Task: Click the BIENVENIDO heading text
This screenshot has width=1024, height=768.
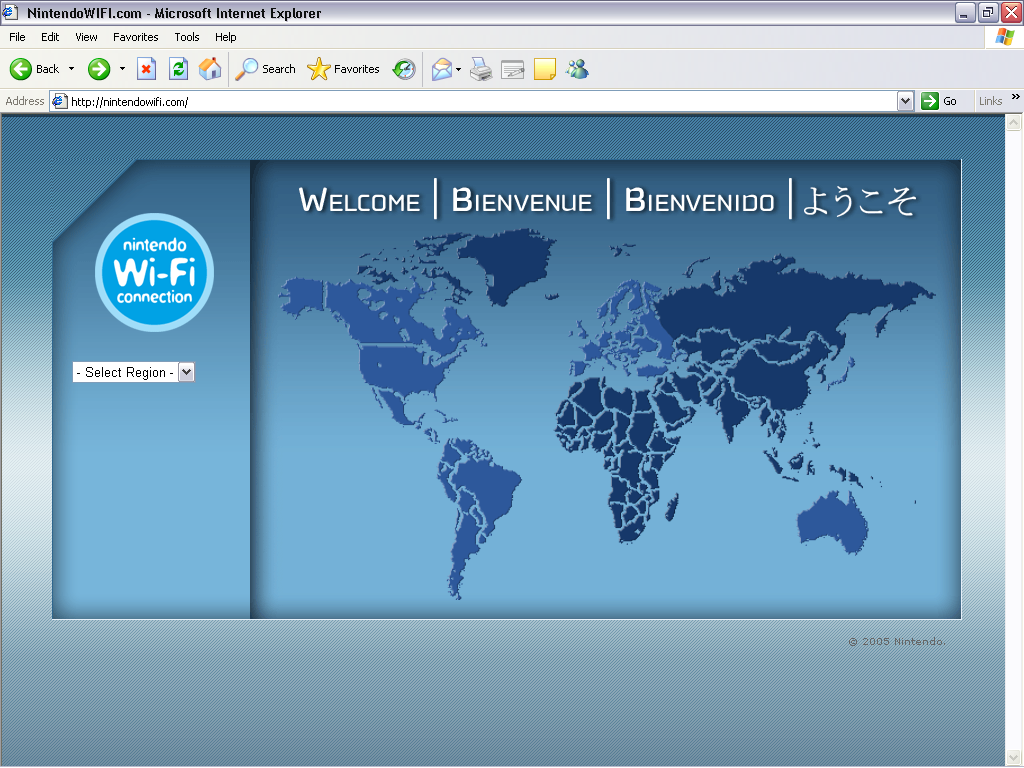Action: 699,200
